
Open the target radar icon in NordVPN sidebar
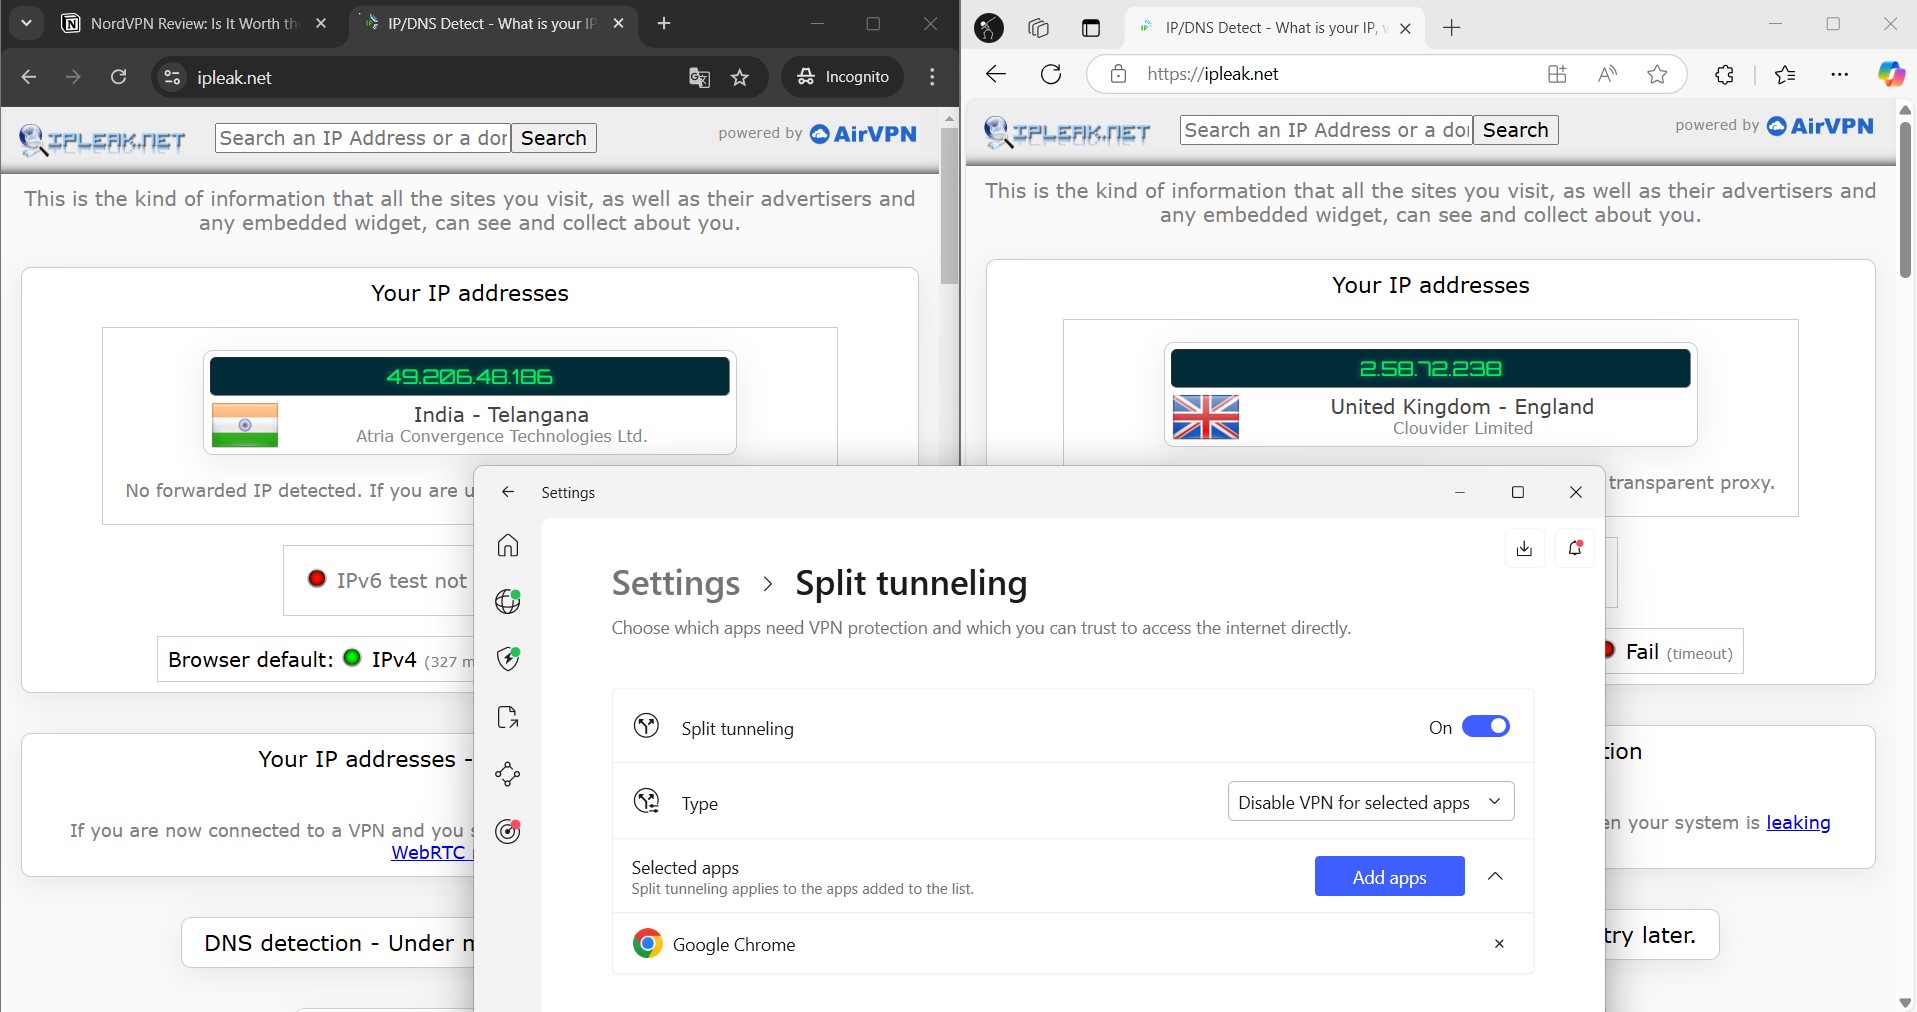point(508,831)
